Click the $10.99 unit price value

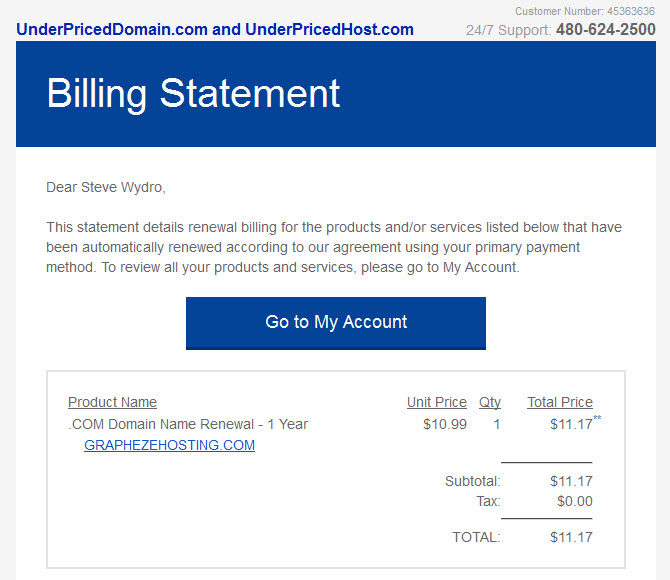click(x=445, y=424)
